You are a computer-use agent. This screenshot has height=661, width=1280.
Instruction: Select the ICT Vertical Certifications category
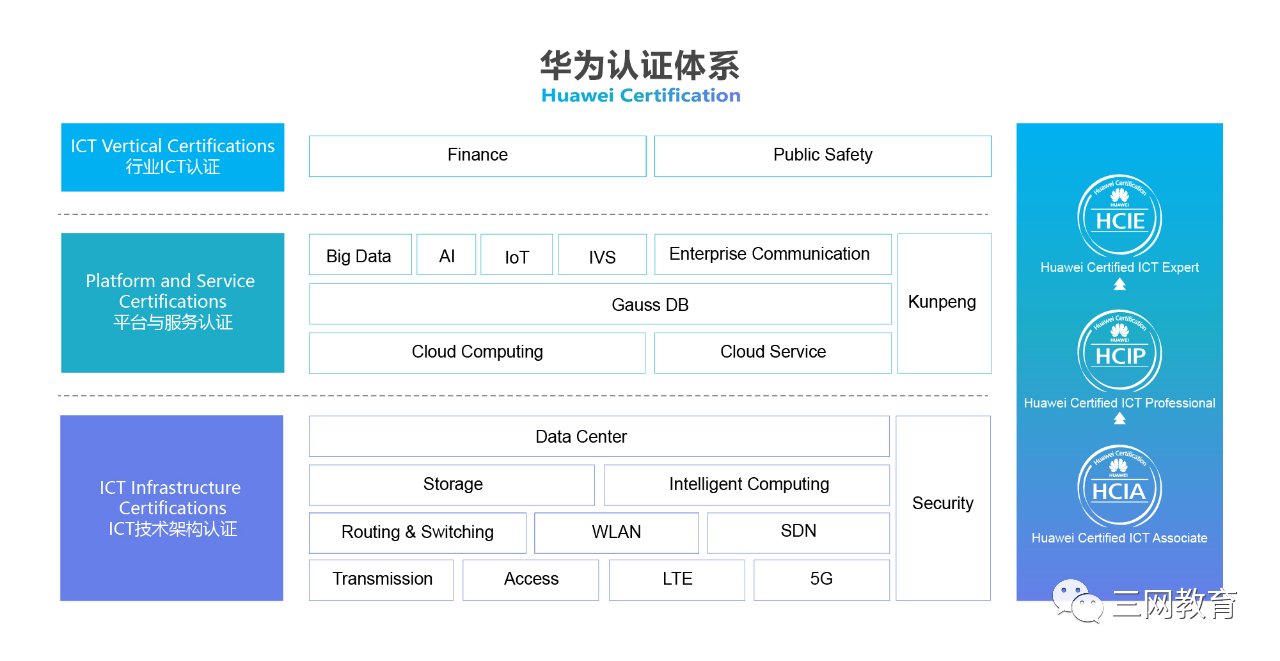click(x=173, y=156)
